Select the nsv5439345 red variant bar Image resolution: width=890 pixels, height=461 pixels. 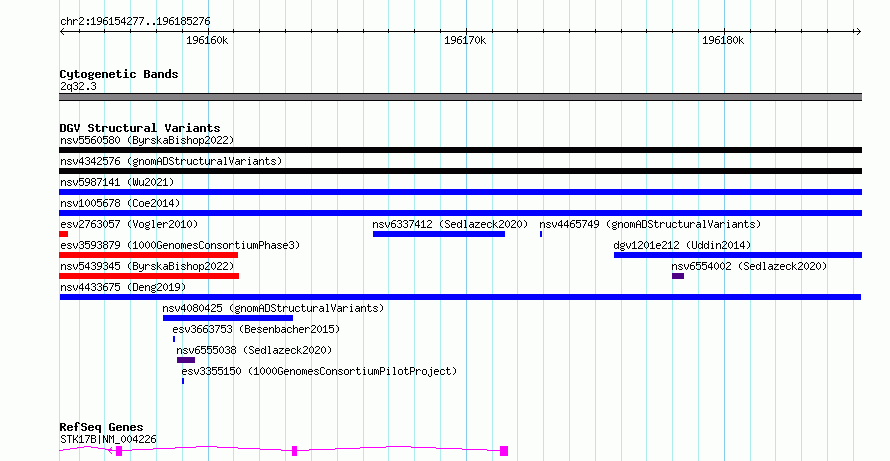point(149,276)
